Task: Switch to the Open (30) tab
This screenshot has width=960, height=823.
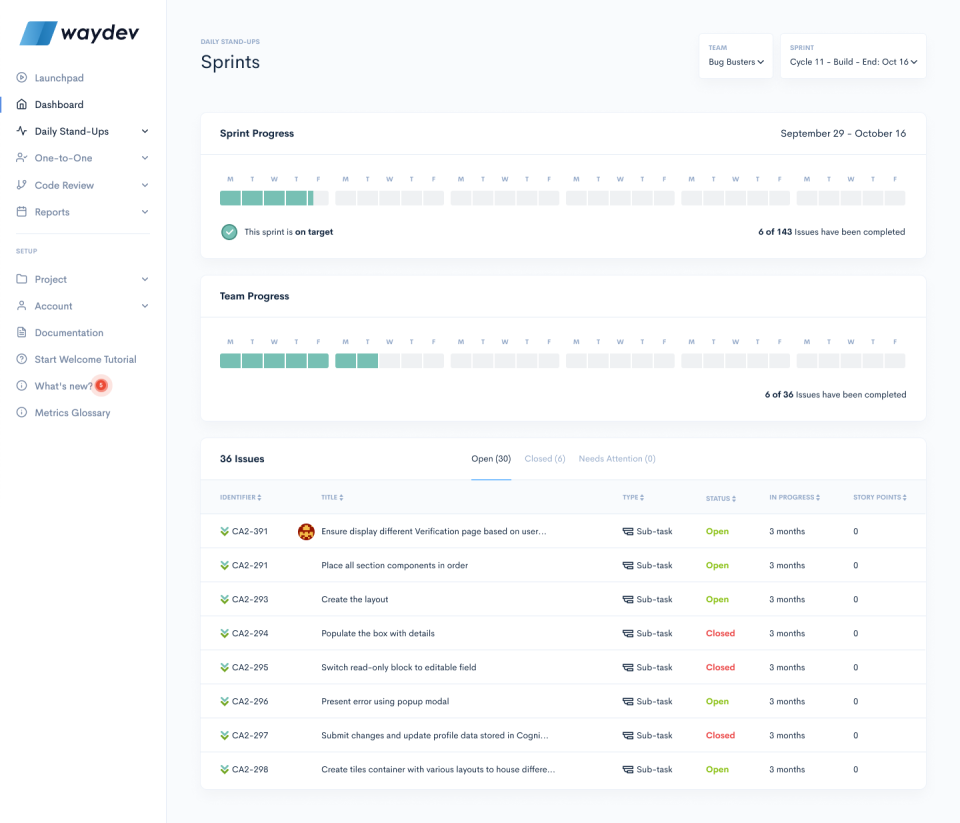Action: pos(491,459)
